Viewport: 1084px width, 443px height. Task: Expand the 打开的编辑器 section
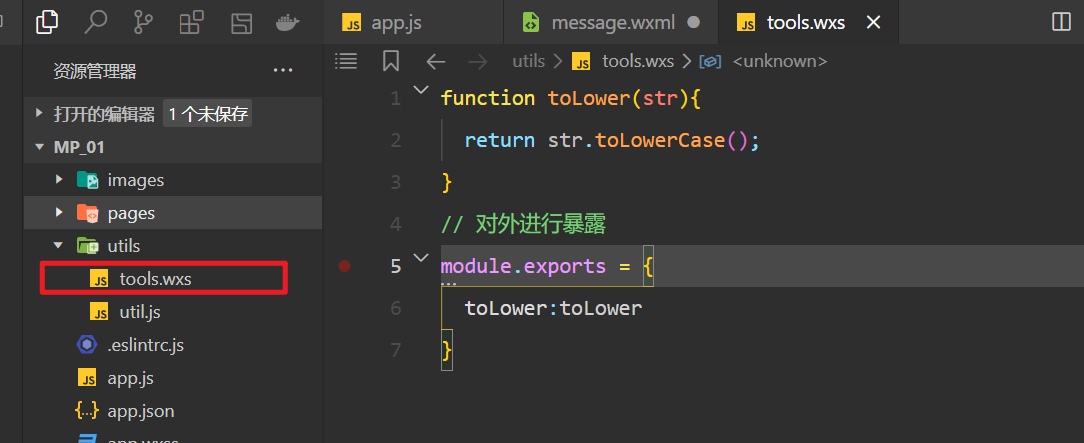(x=39, y=114)
